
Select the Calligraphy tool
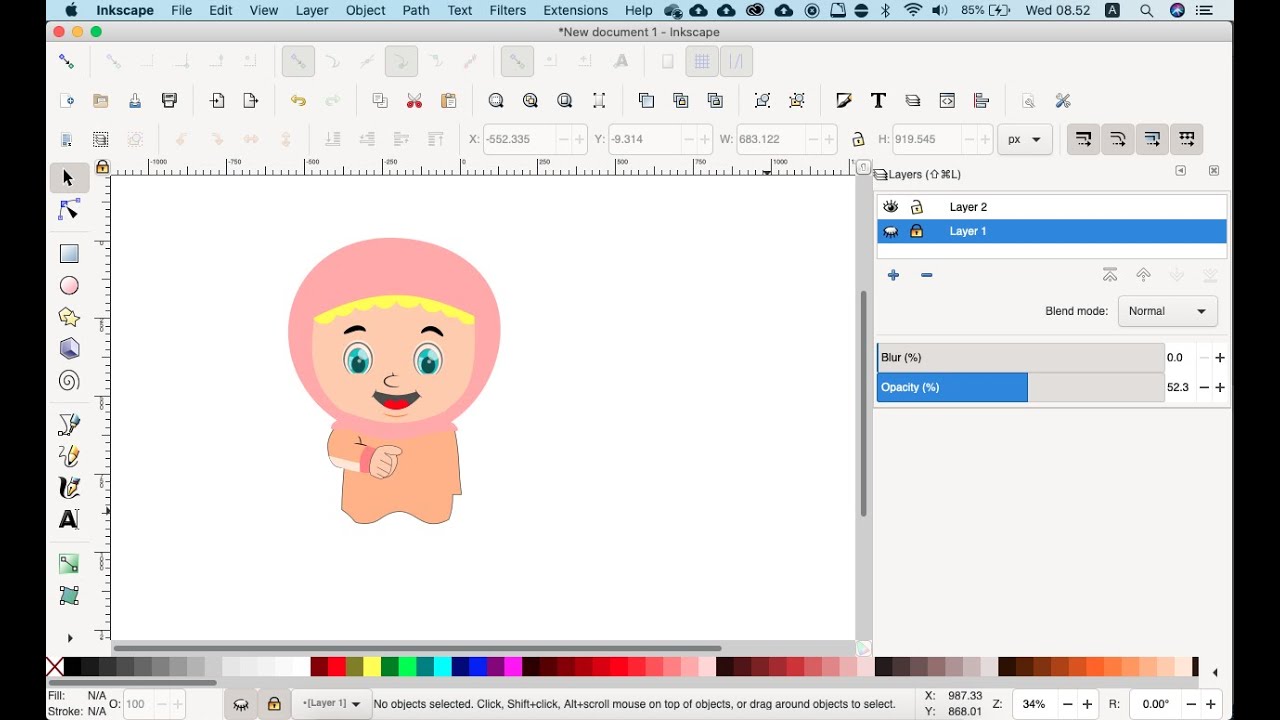[68, 488]
